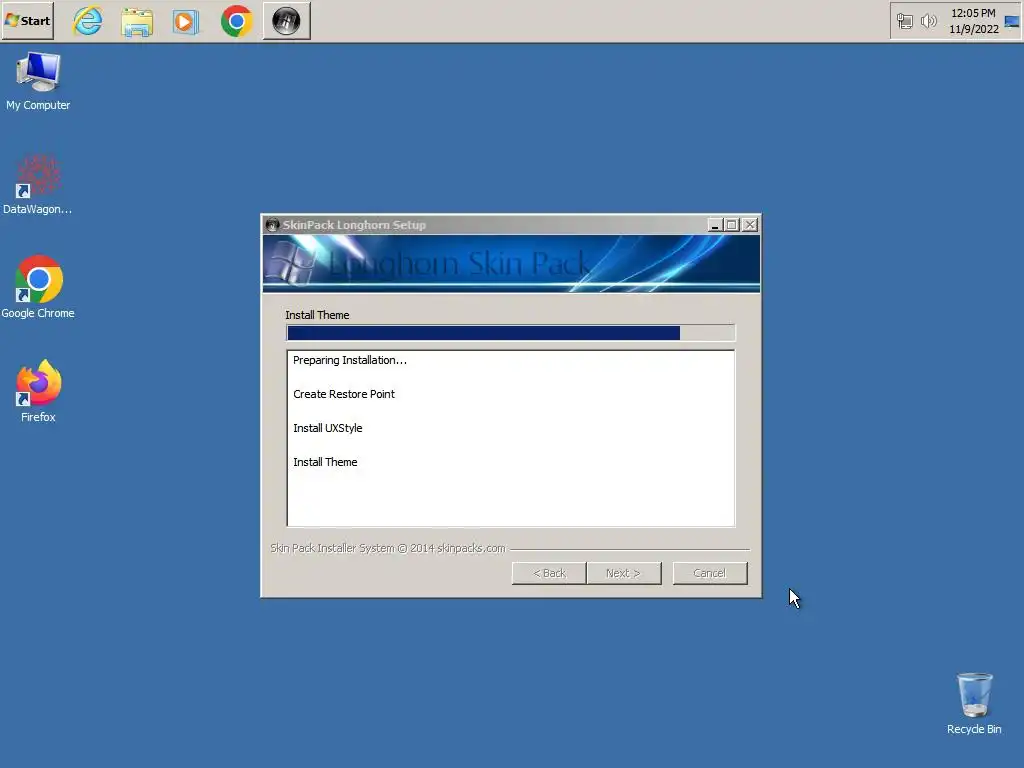
Task: Open the network tray icon
Action: coord(904,22)
